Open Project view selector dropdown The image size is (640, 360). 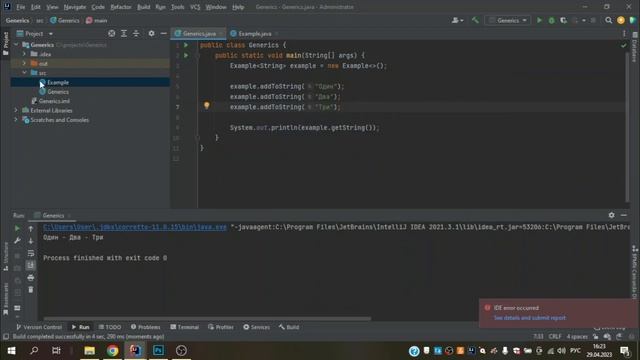point(35,33)
